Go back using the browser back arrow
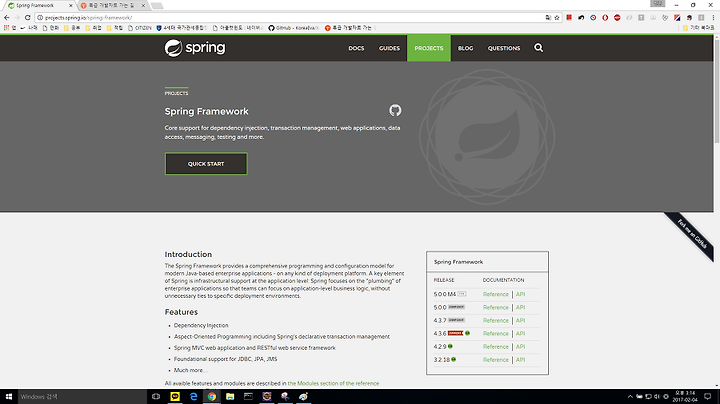Image resolution: width=720 pixels, height=404 pixels. [x=6, y=17]
